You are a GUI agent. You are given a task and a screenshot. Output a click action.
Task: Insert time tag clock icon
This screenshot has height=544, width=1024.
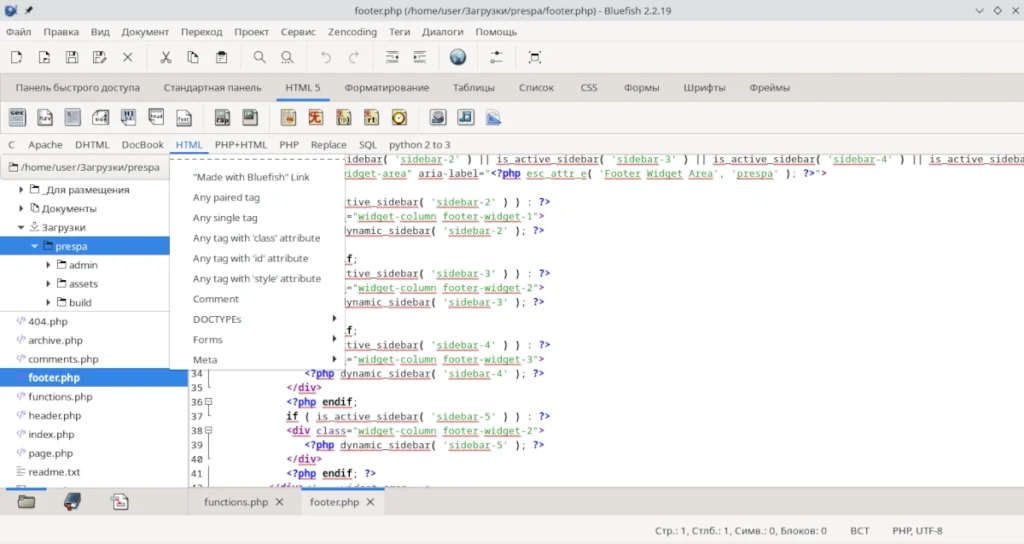399,118
